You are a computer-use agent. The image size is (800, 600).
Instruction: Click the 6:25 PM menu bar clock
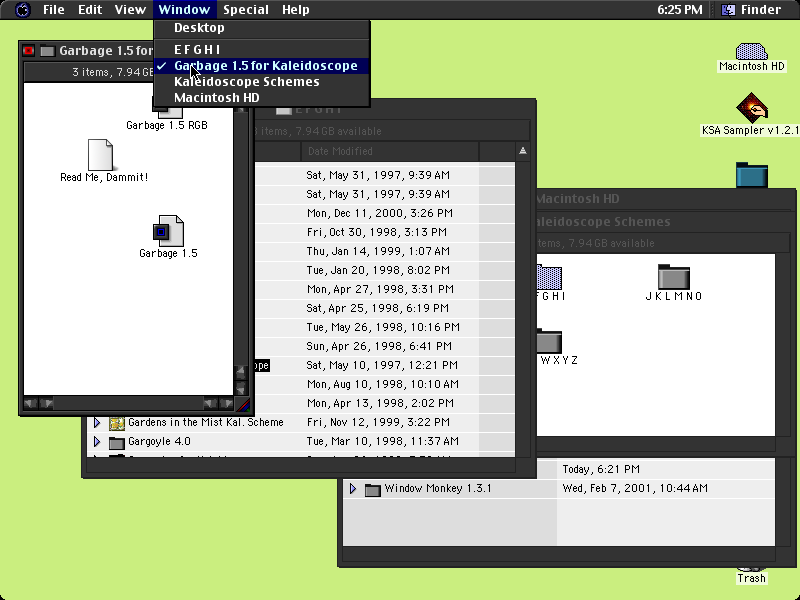(680, 10)
